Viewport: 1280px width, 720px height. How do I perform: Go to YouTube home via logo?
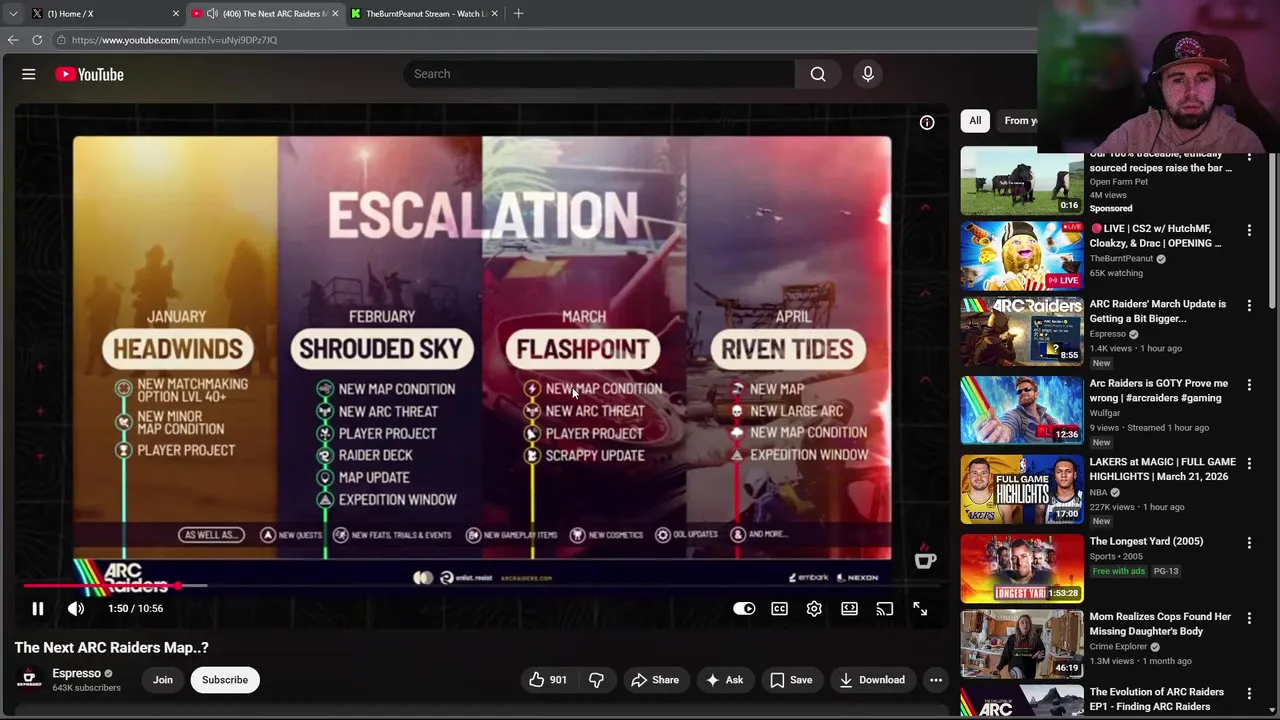[x=89, y=74]
